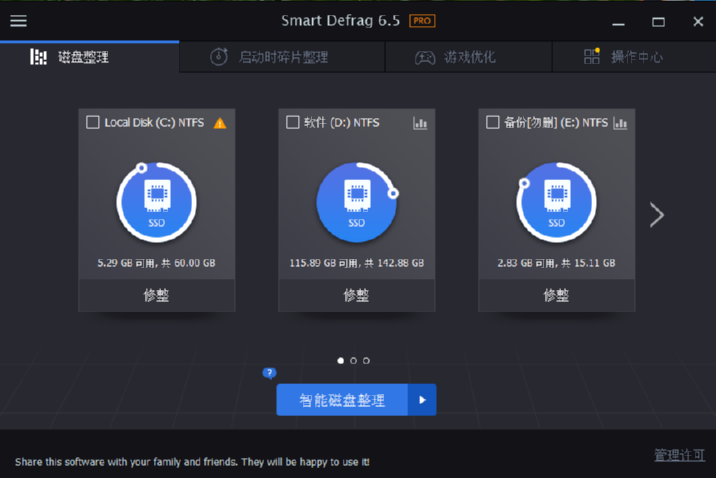
Task: Click the warning triangle on Local Disk C
Action: (220, 123)
